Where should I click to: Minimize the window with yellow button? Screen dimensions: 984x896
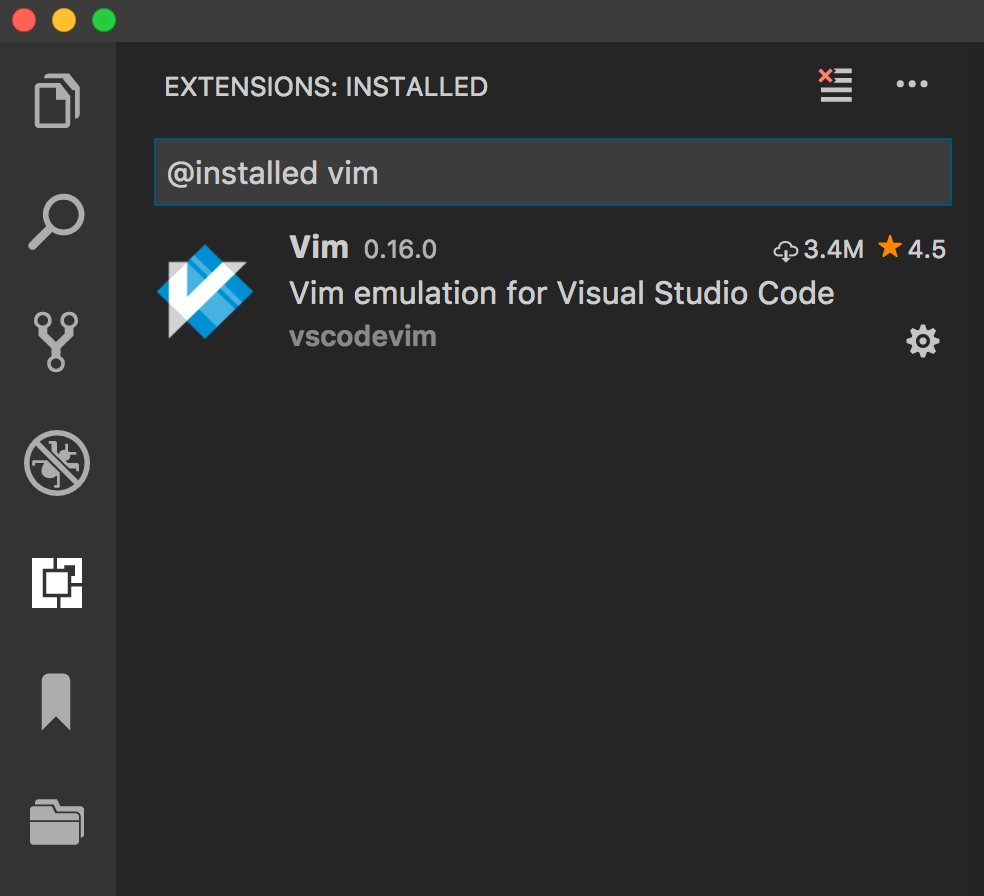pyautogui.click(x=64, y=20)
